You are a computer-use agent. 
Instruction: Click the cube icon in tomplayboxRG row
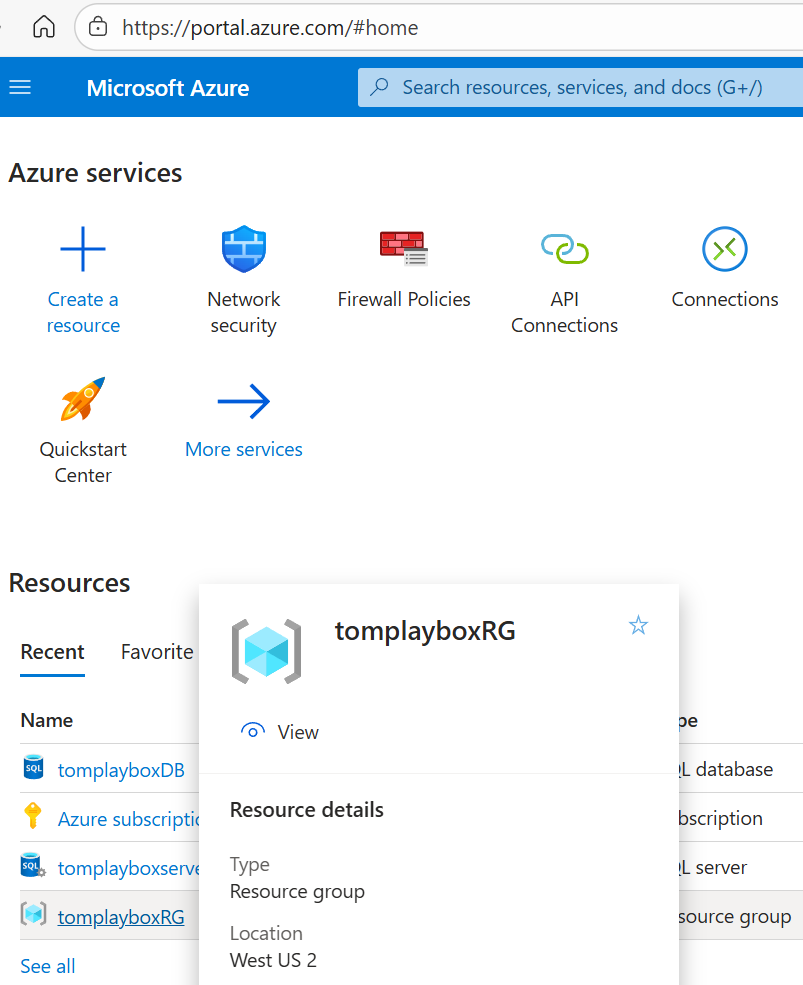pos(33,914)
